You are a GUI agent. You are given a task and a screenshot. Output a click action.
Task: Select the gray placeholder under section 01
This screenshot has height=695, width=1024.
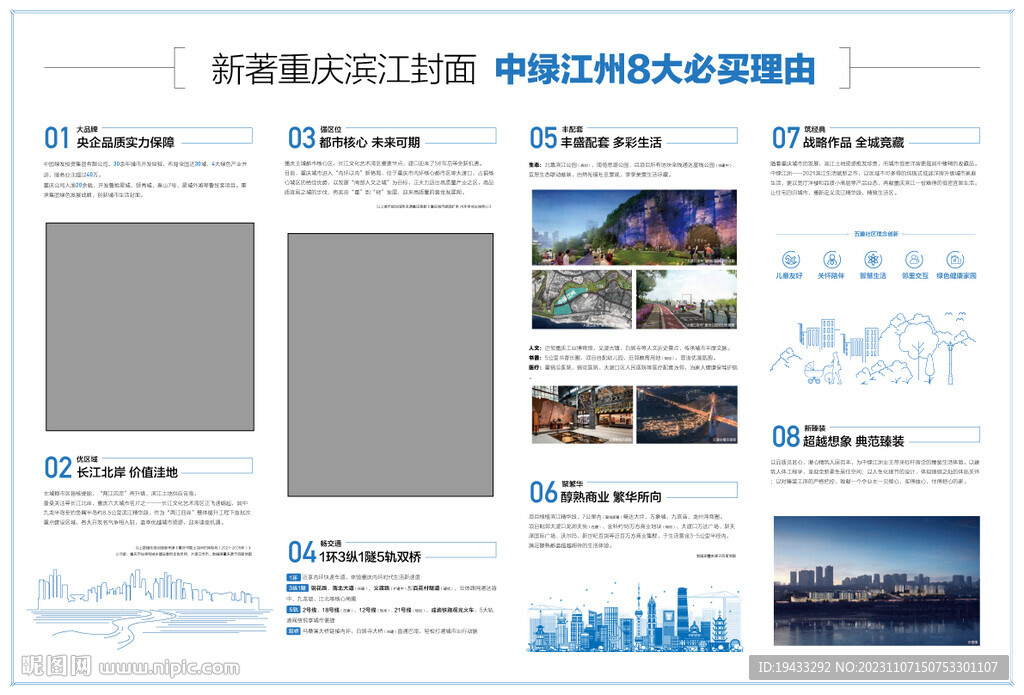pyautogui.click(x=150, y=327)
